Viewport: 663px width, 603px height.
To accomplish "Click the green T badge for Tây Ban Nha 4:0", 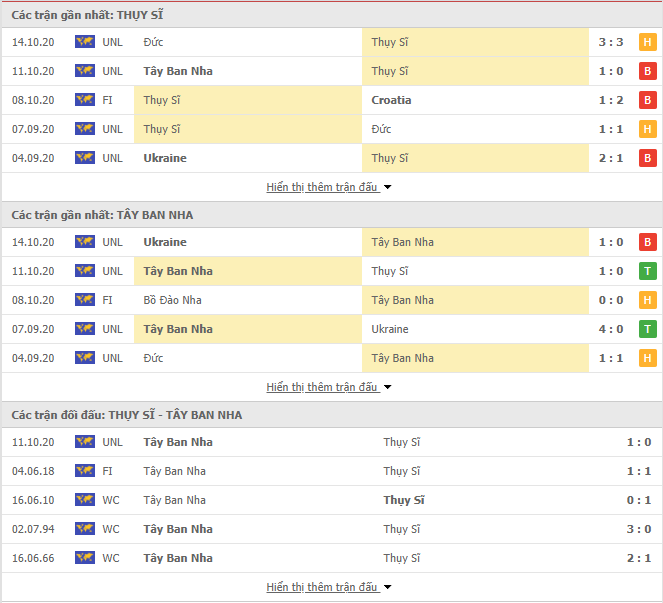I will pos(647,329).
